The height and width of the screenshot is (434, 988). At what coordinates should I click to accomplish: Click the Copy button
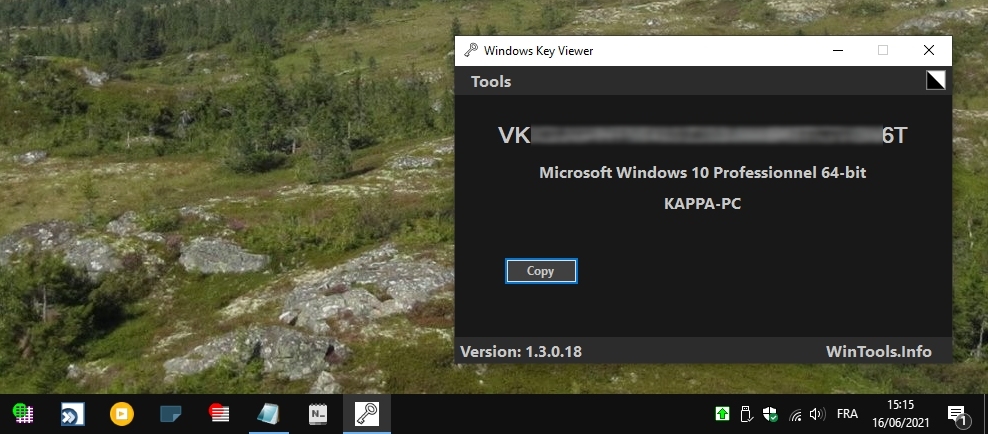[541, 271]
